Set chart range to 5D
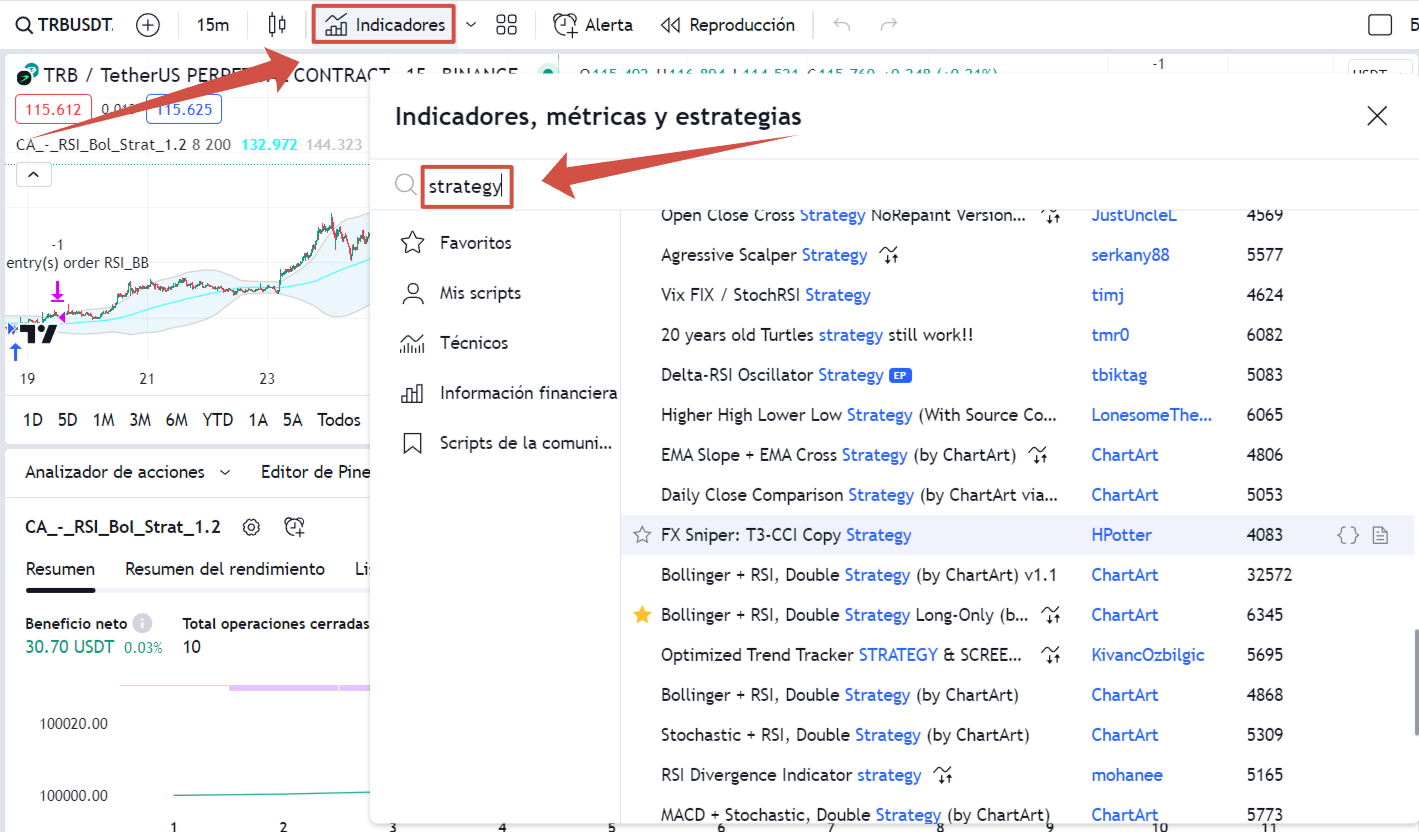This screenshot has height=832, width=1419. coord(67,420)
